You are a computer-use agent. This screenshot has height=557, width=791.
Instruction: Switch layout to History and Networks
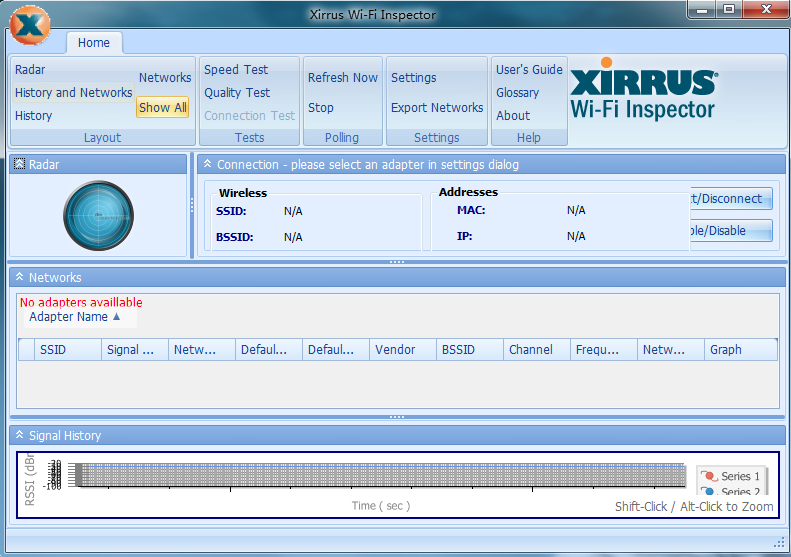click(73, 93)
